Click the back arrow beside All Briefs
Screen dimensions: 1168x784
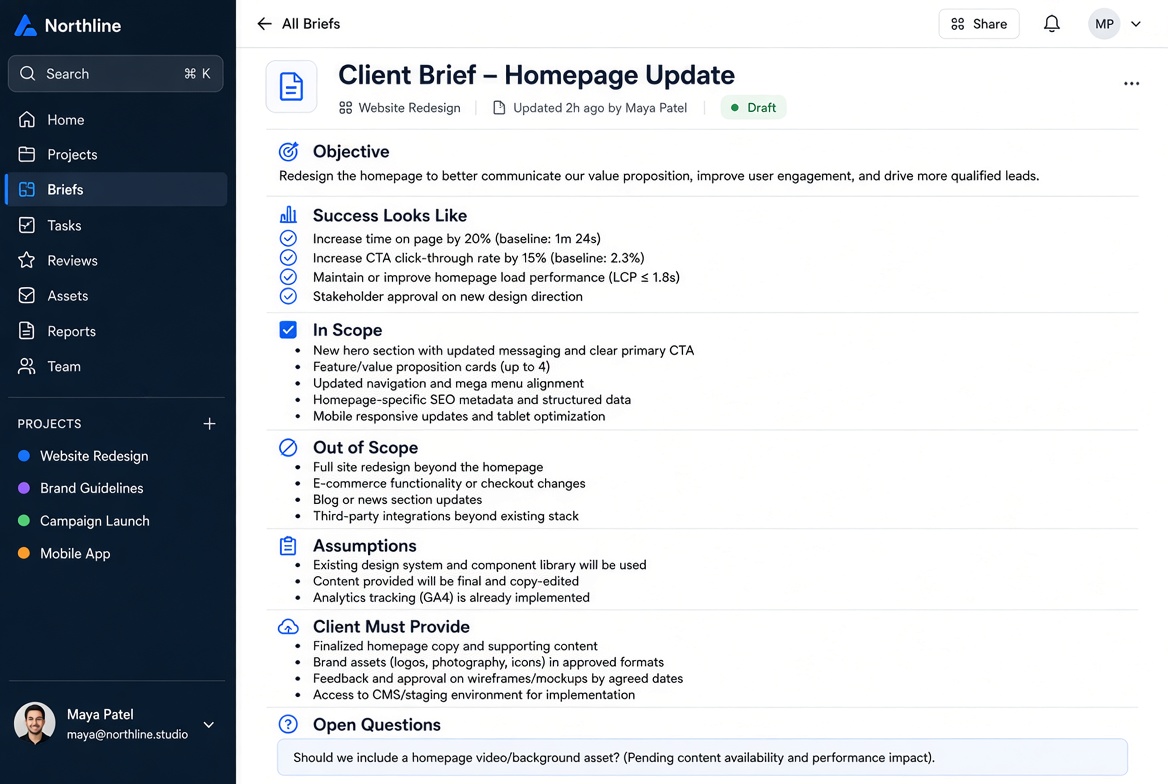(x=264, y=24)
